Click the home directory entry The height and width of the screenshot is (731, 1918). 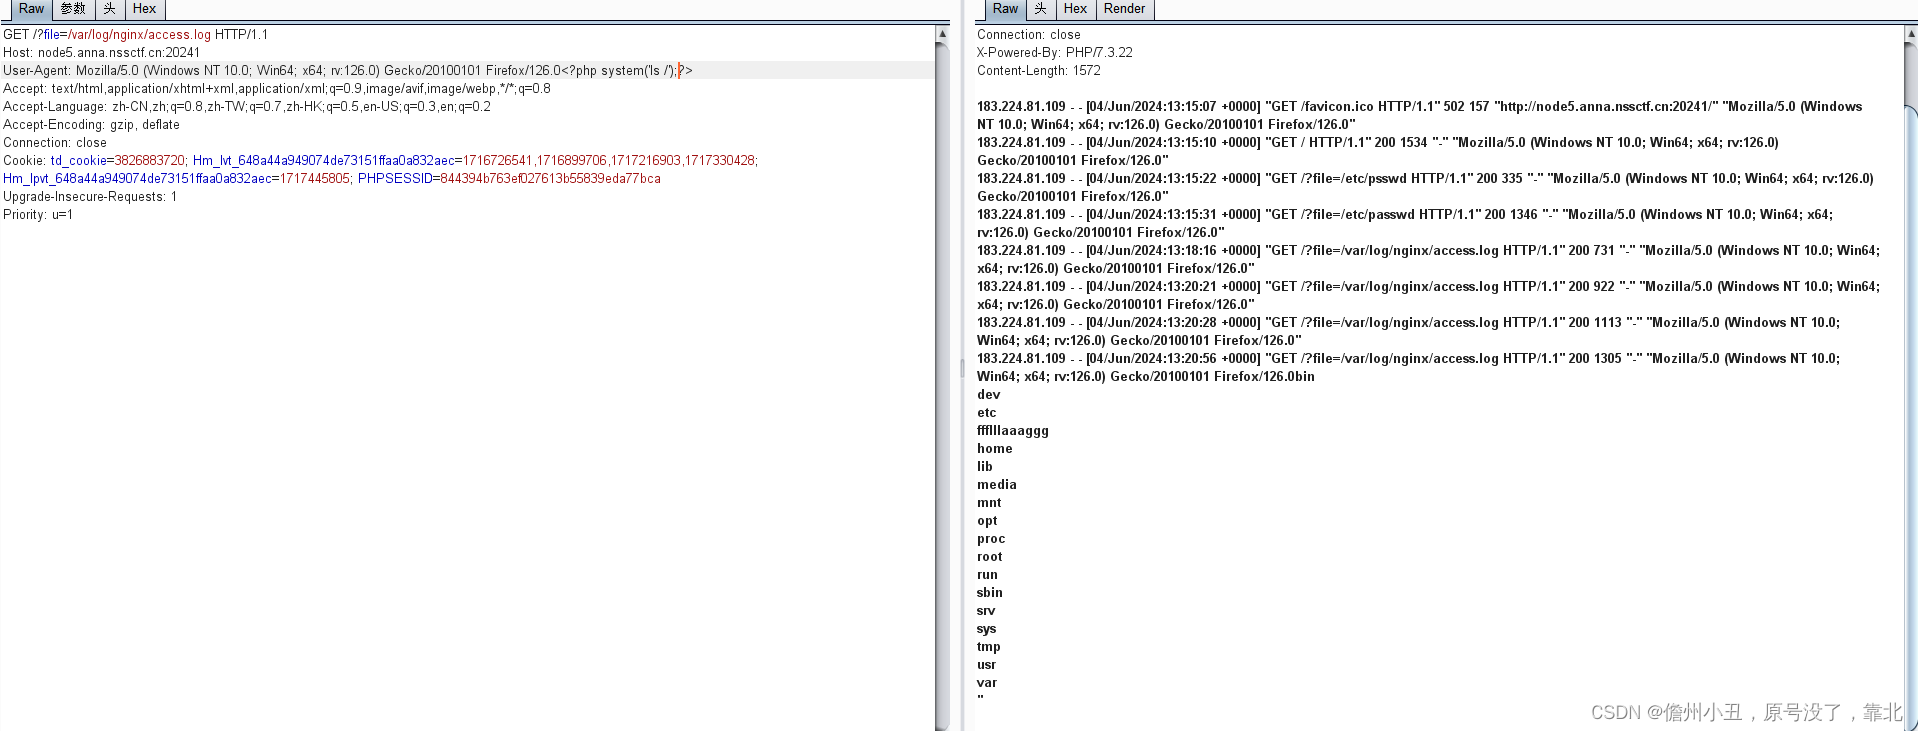pyautogui.click(x=994, y=448)
